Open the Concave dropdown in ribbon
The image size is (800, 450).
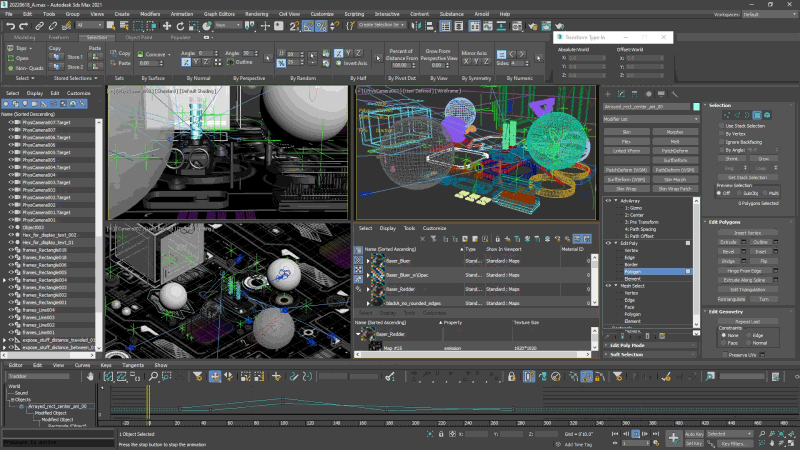pyautogui.click(x=154, y=54)
